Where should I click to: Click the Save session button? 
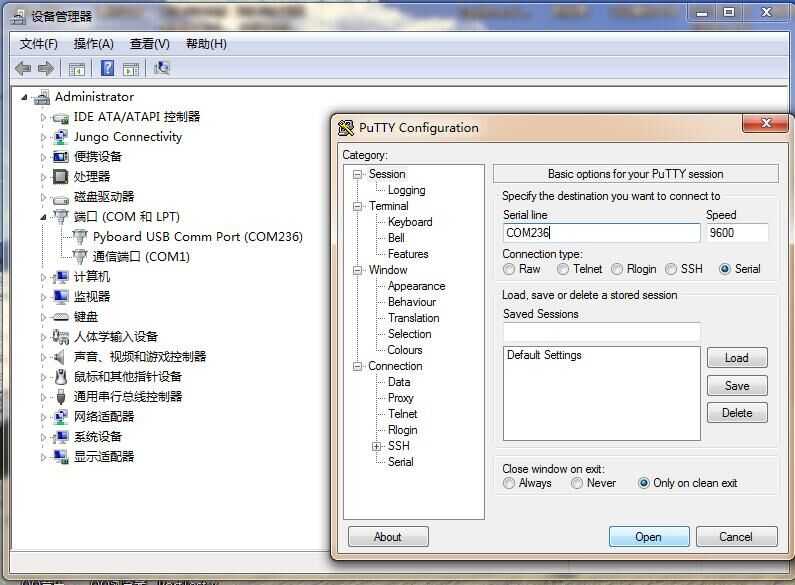coord(737,386)
